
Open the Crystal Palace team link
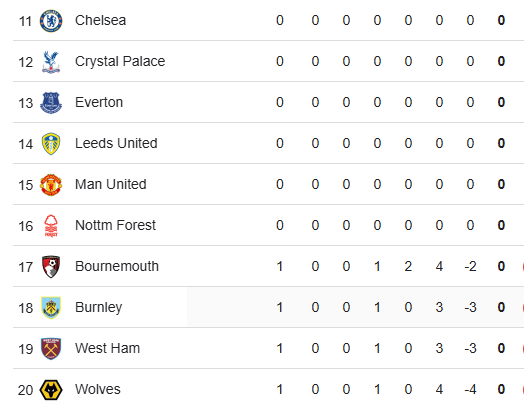tap(120, 61)
